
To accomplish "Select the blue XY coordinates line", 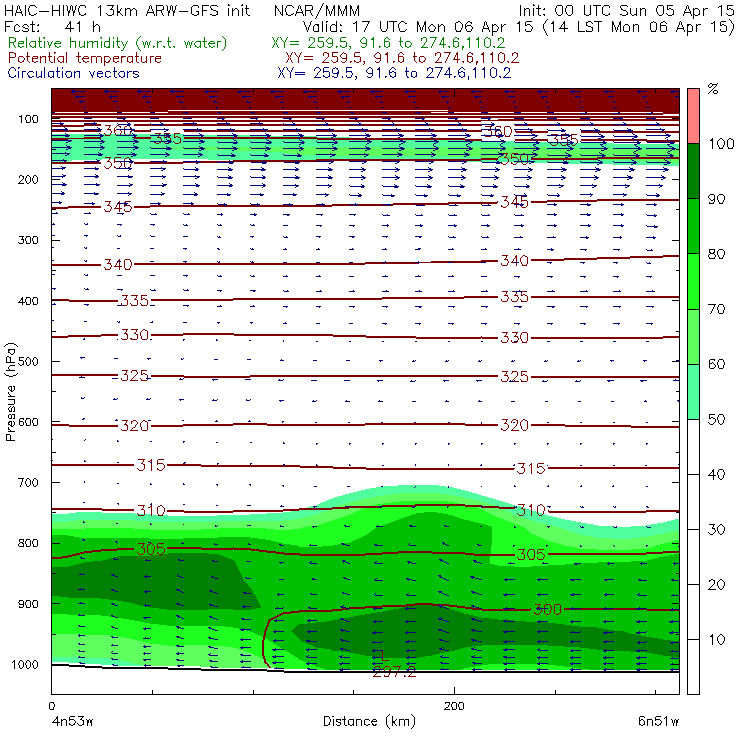I will (394, 73).
